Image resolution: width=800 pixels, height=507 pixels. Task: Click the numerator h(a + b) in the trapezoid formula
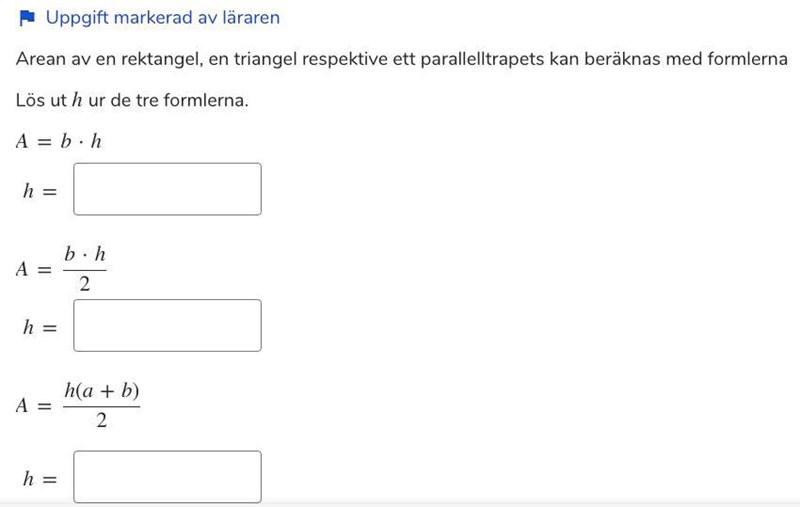[101, 391]
